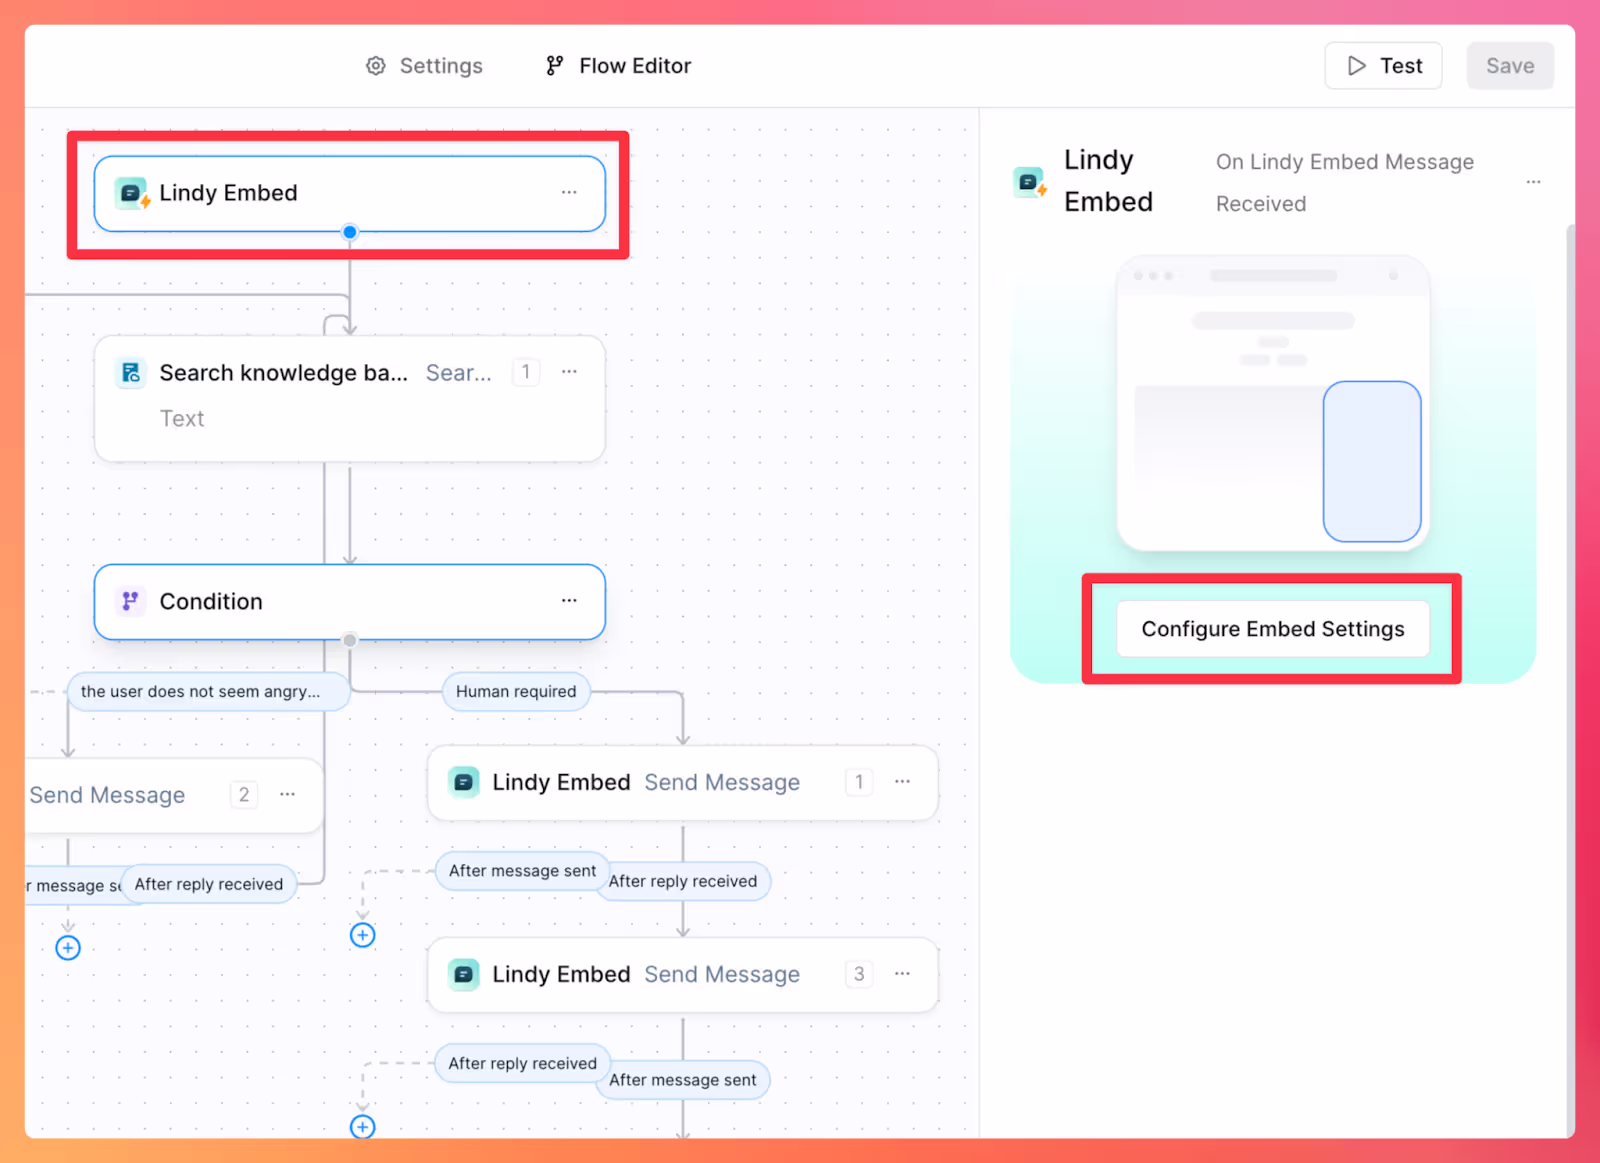
Task: Open options menu of Lindy Embed step 1
Action: 902,782
